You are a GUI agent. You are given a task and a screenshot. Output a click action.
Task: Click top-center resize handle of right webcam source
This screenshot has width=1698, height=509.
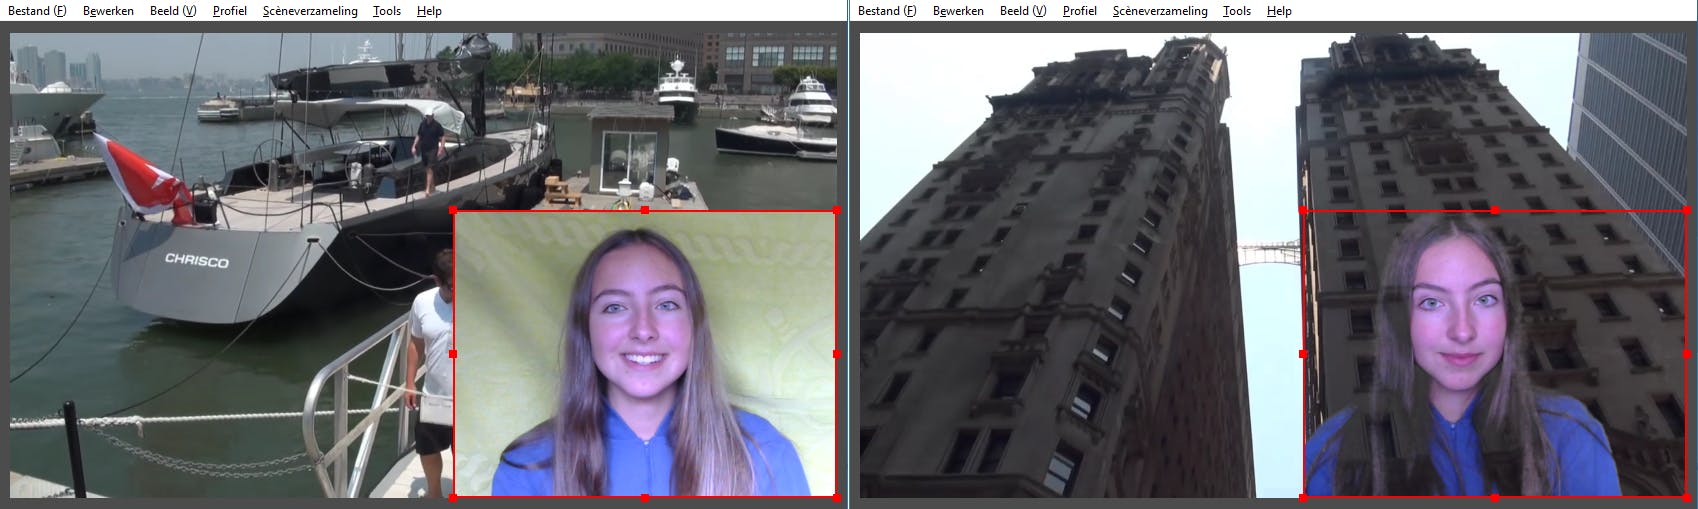click(1495, 211)
